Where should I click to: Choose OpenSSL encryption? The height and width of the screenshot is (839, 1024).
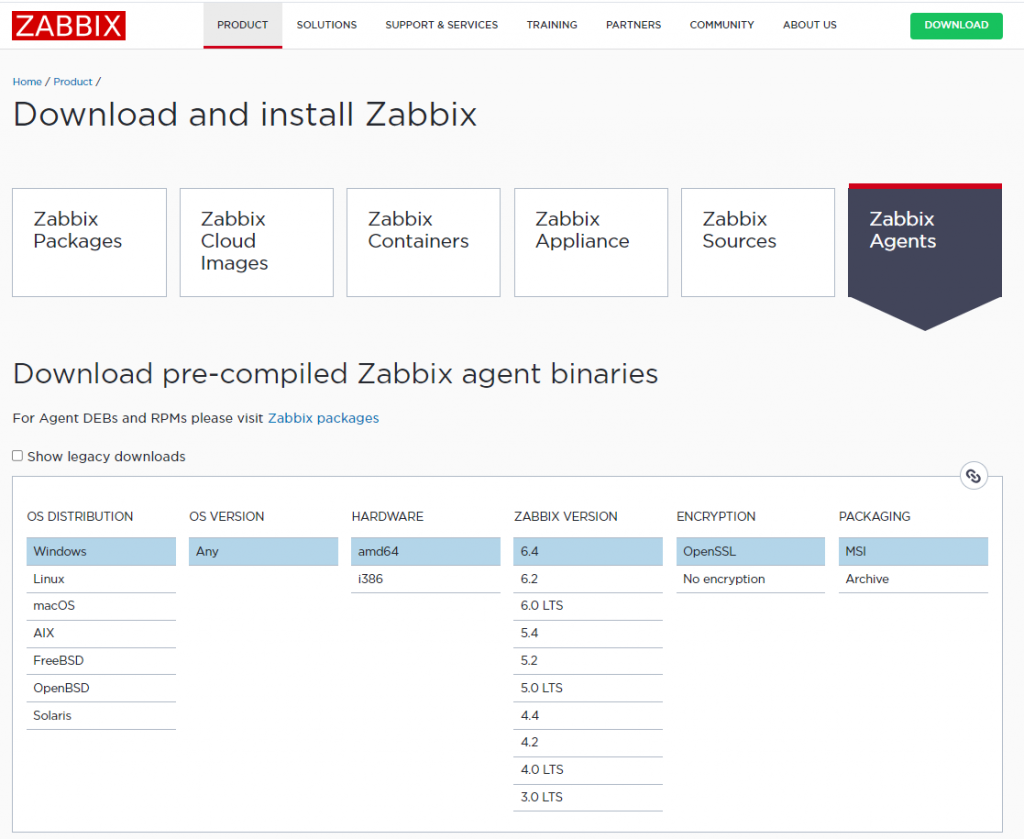point(751,551)
